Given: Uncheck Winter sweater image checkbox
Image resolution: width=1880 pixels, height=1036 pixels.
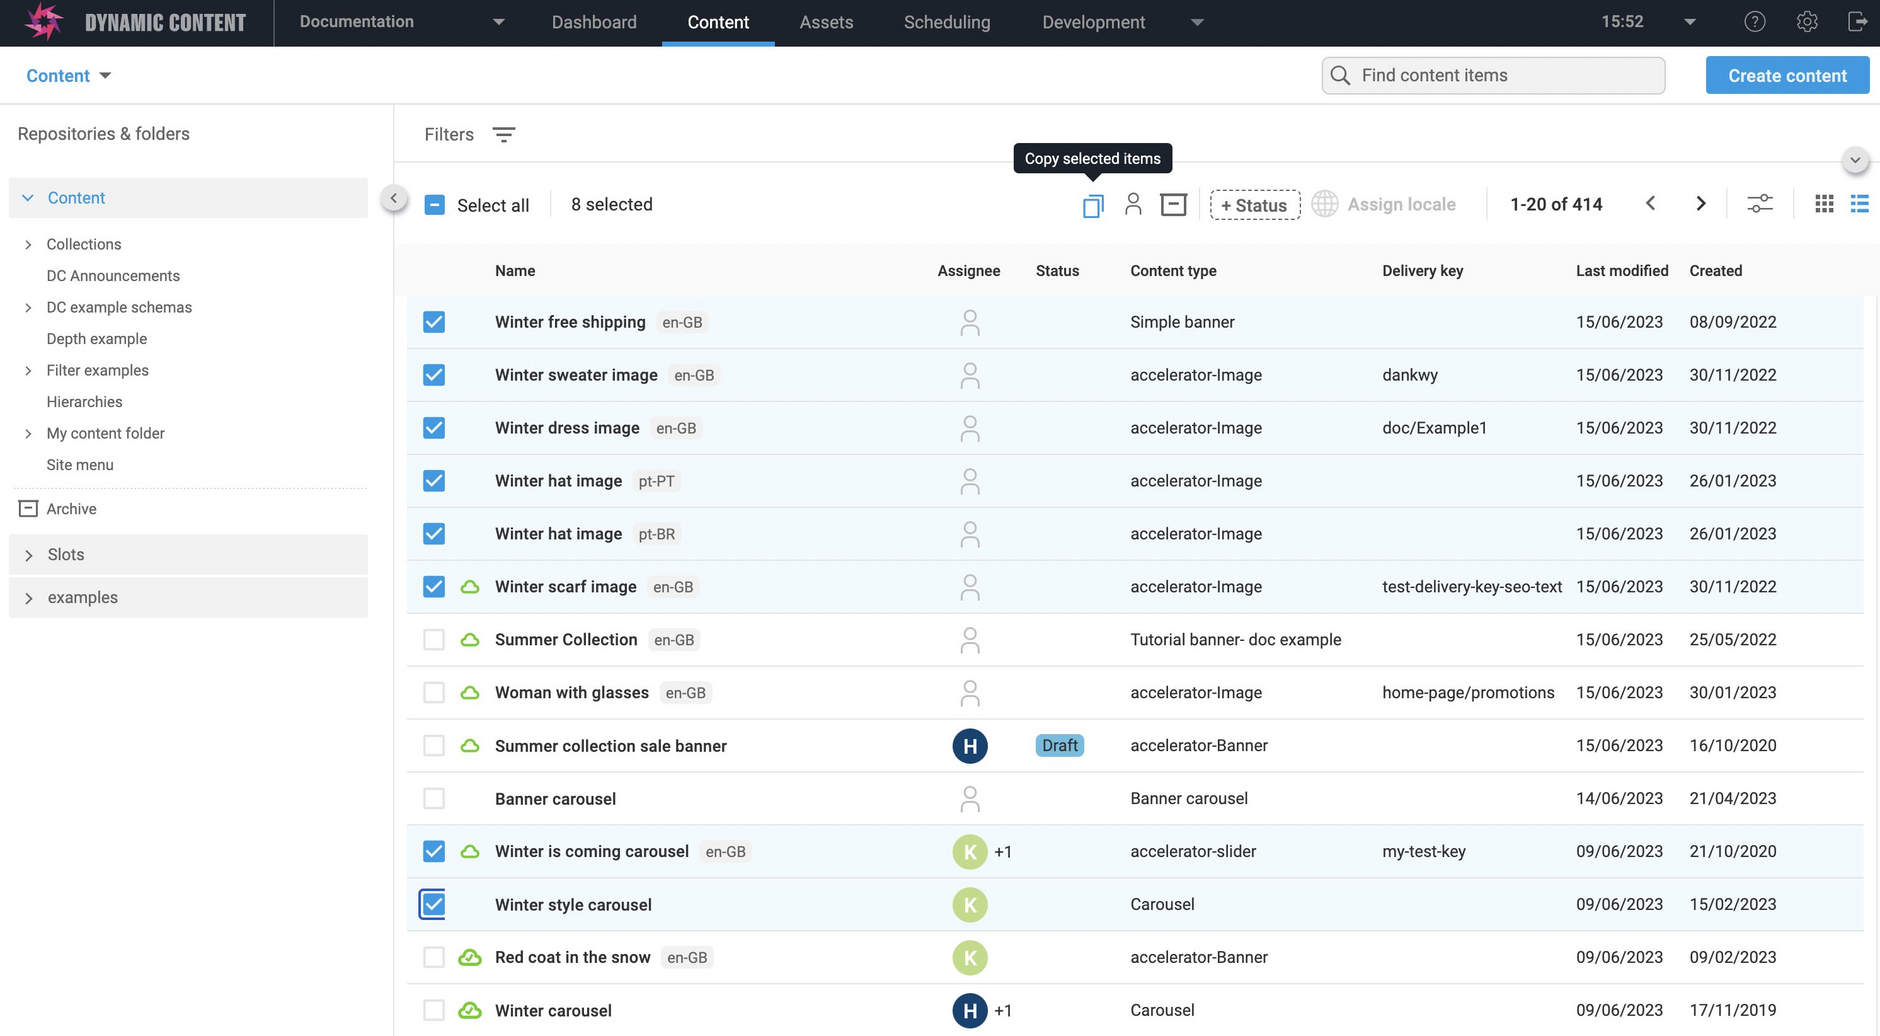Looking at the screenshot, I should coord(434,375).
